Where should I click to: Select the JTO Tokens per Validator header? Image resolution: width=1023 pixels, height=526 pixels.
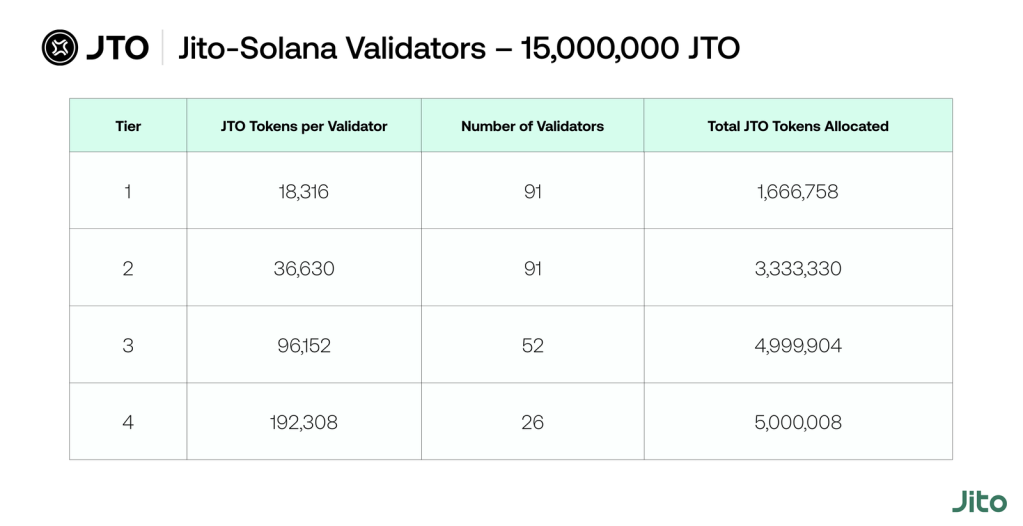(304, 126)
